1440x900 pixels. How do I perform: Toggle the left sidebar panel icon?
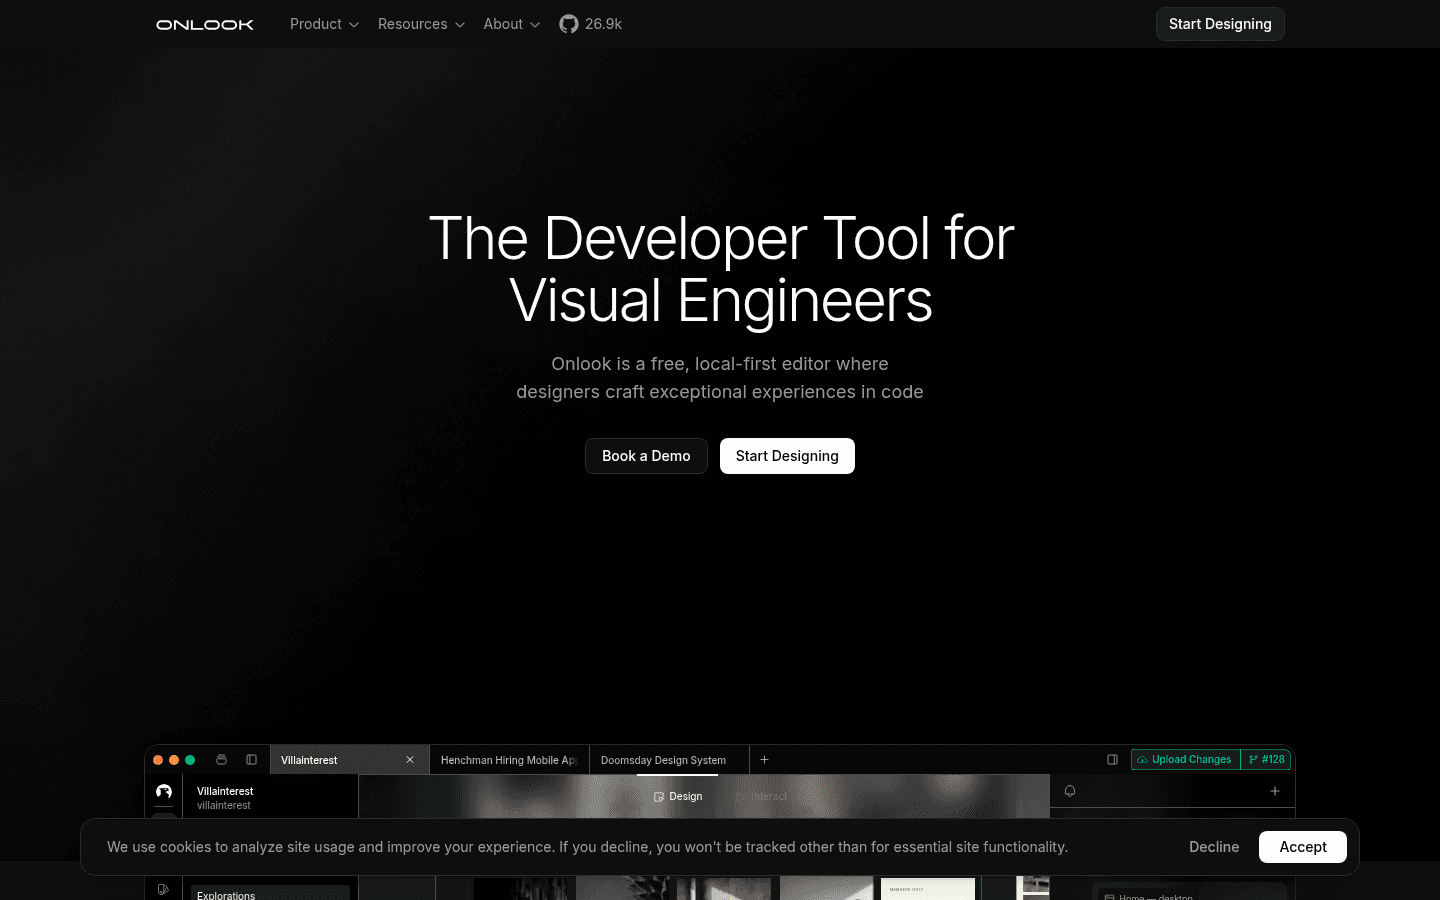tap(252, 760)
